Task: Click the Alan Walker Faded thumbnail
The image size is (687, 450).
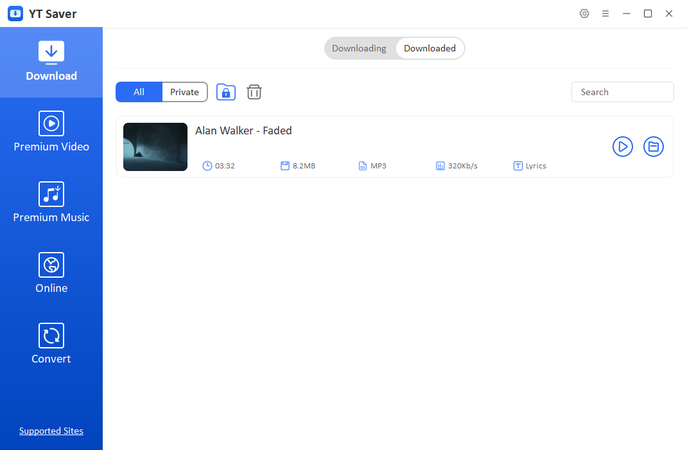Action: (x=155, y=147)
